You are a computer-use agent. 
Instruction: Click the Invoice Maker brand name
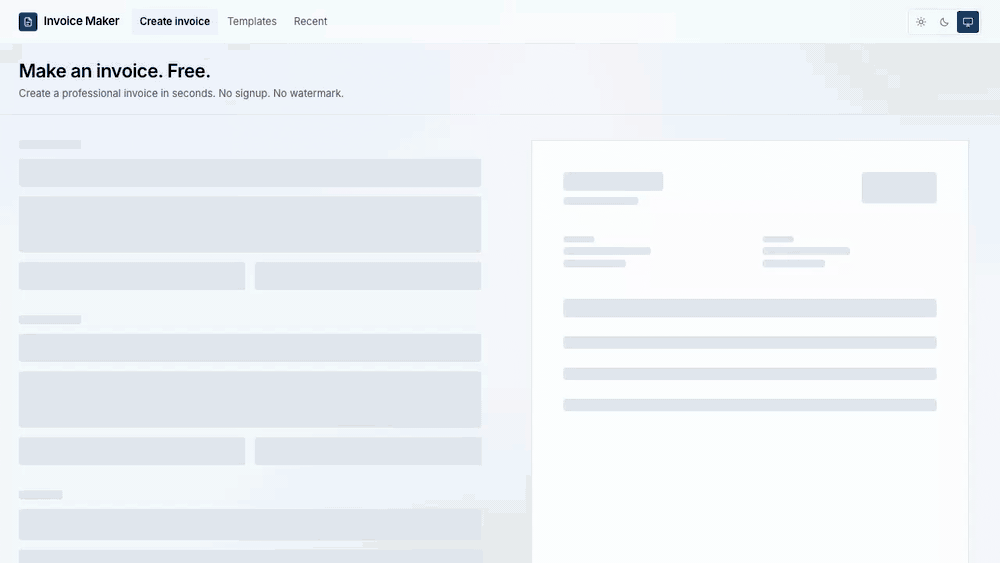81,21
